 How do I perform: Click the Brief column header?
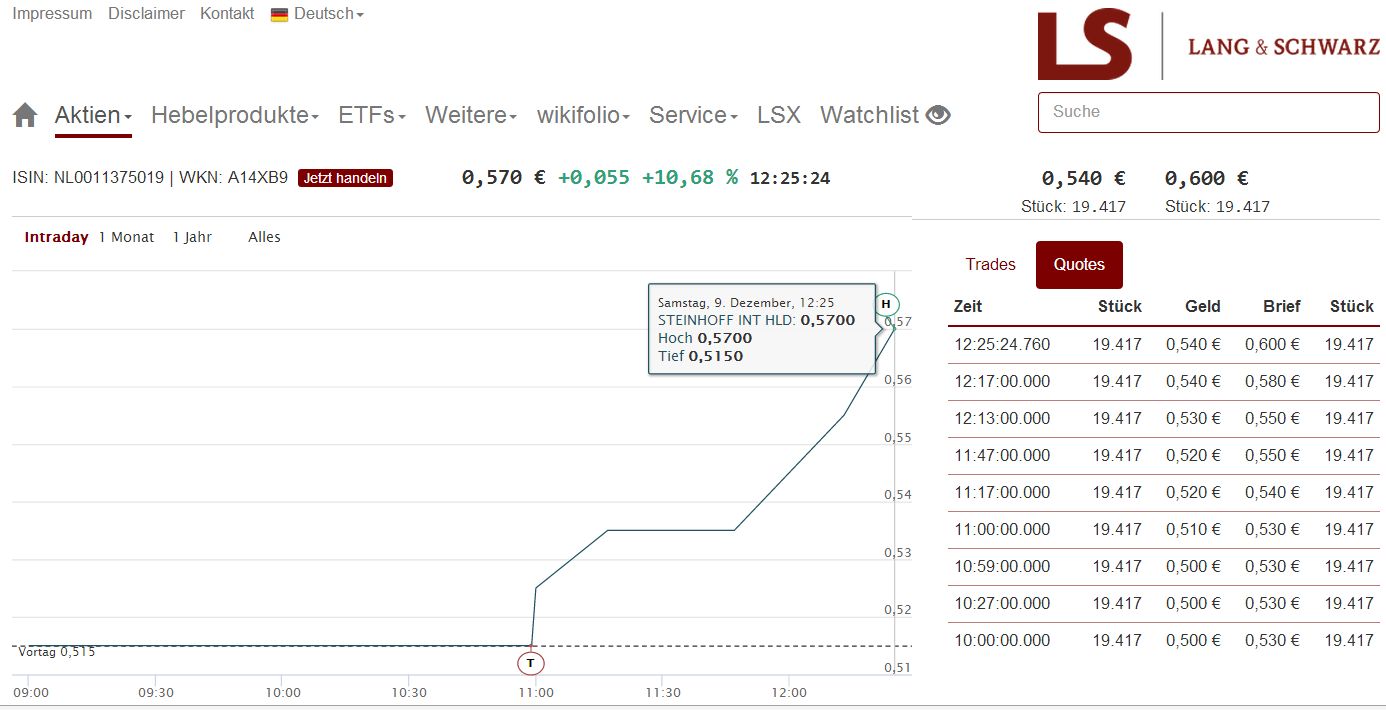point(1281,307)
